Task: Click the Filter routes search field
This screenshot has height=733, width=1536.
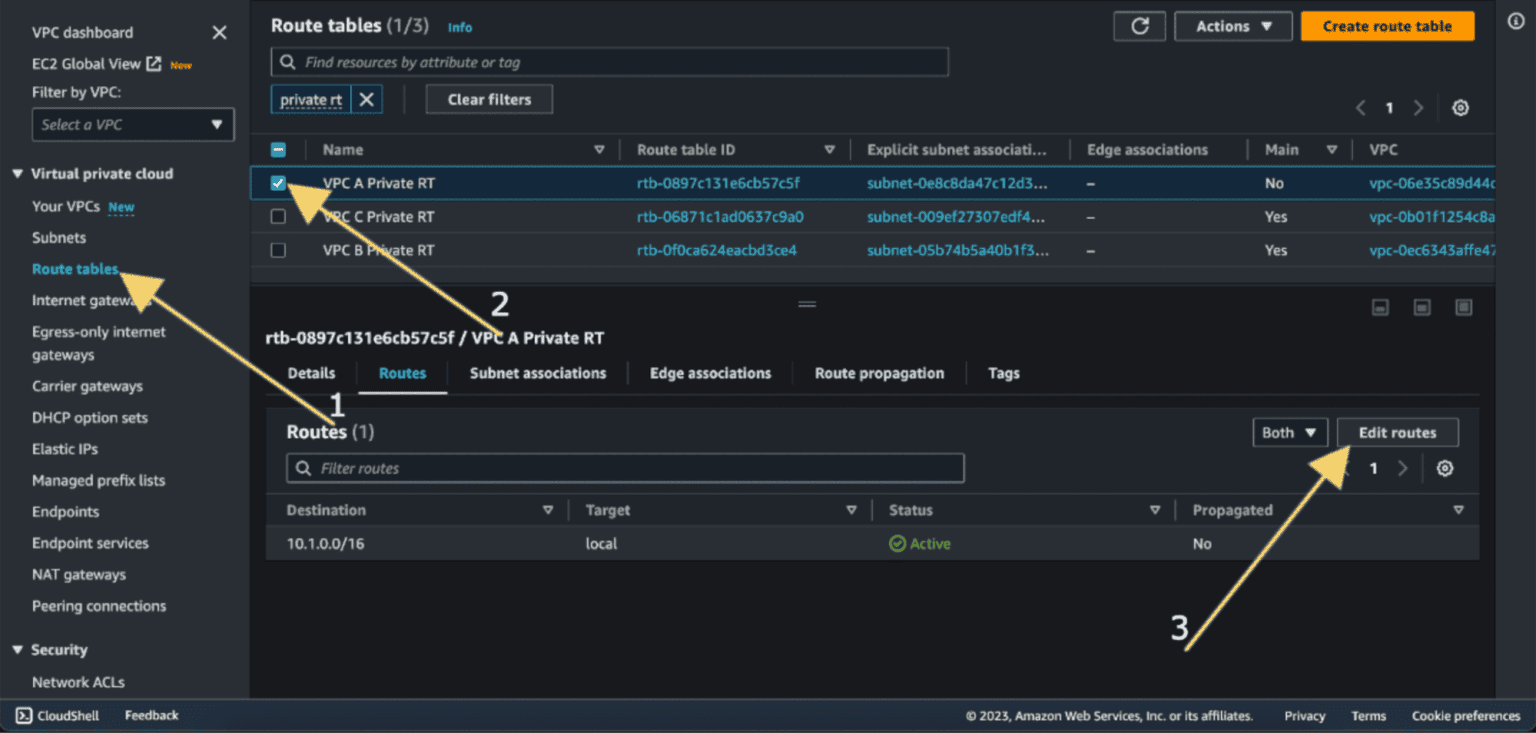Action: (625, 468)
